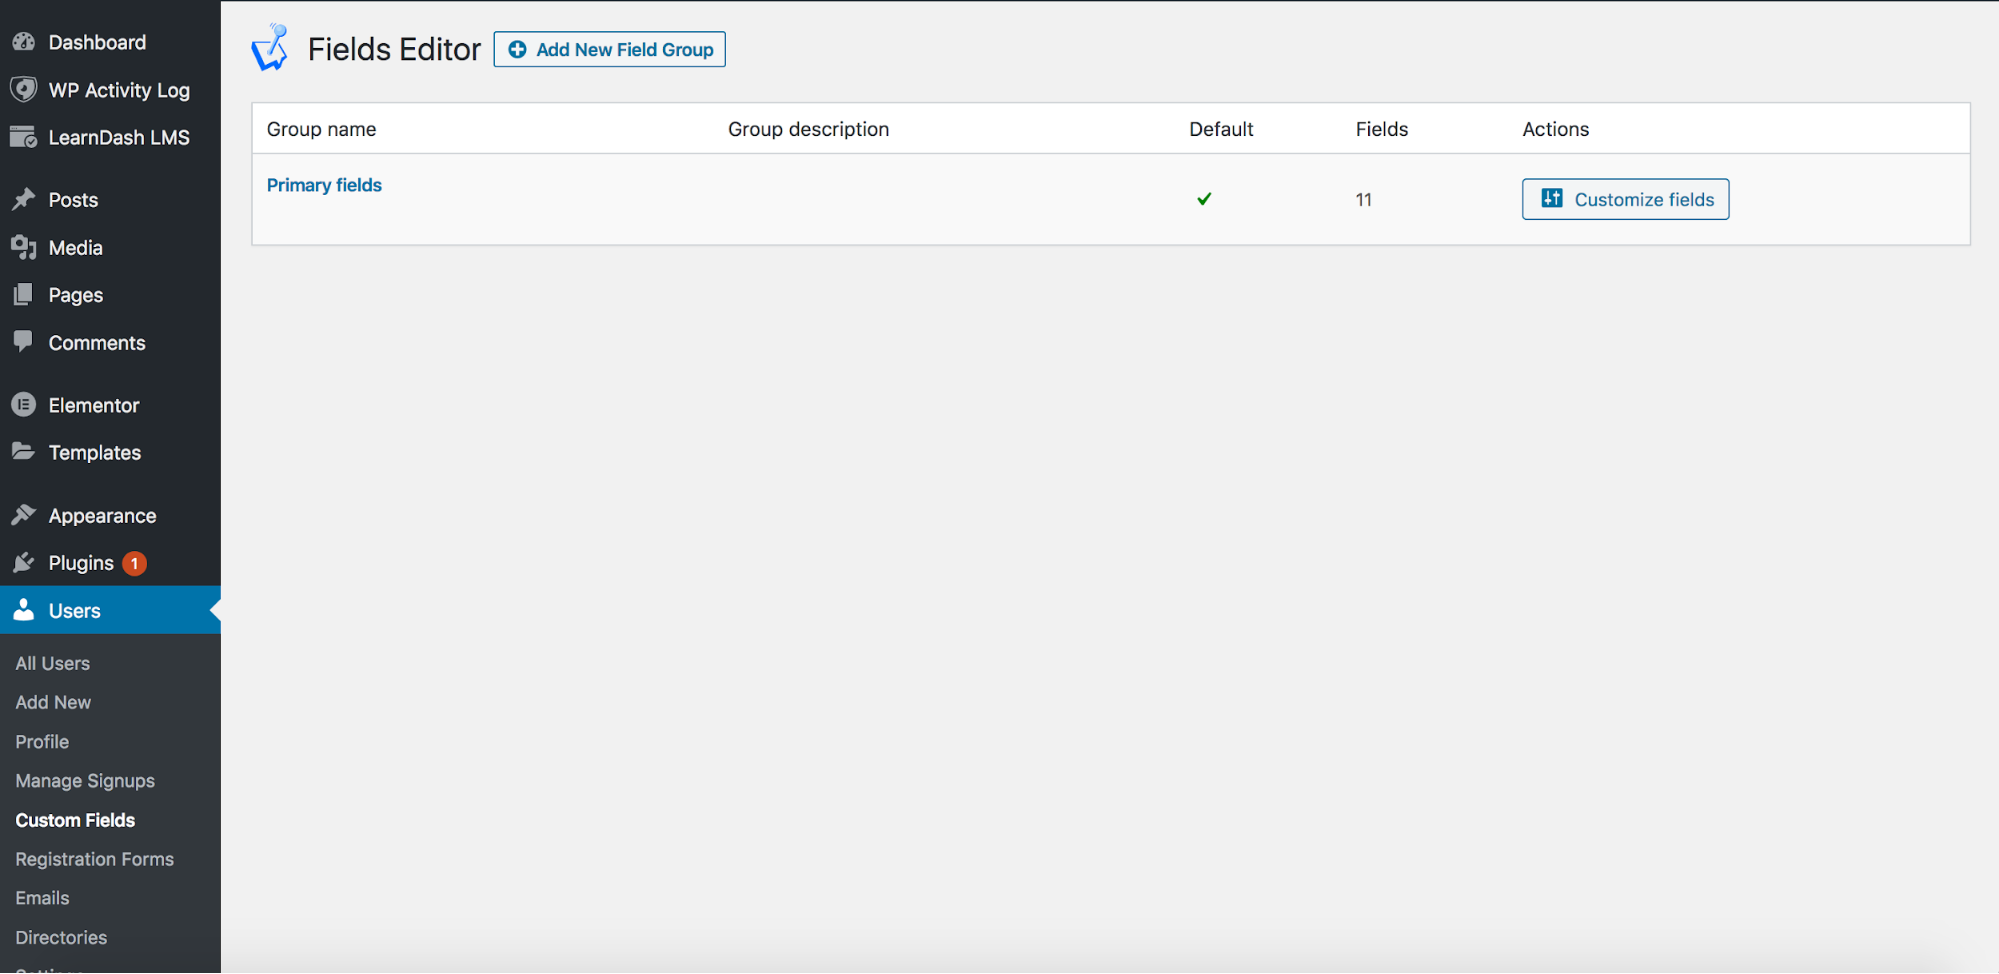Click the Dashboard gauge icon
Viewport: 1999px width, 974px height.
(24, 42)
